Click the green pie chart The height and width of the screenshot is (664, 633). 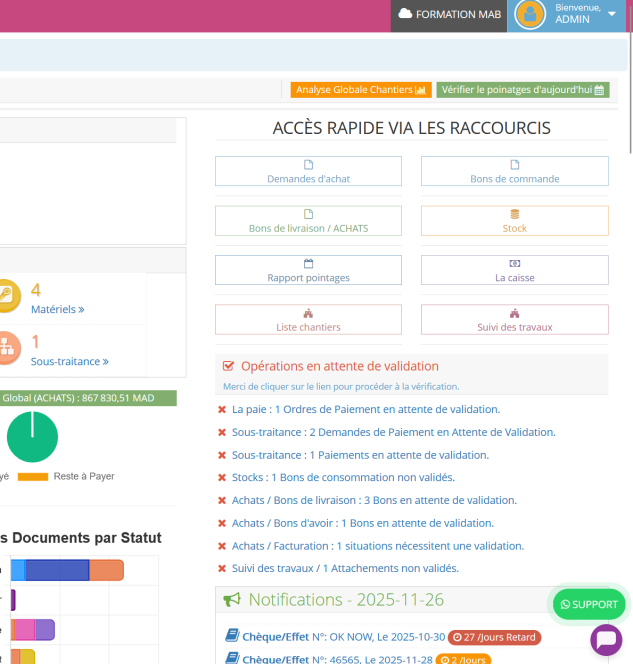32,437
